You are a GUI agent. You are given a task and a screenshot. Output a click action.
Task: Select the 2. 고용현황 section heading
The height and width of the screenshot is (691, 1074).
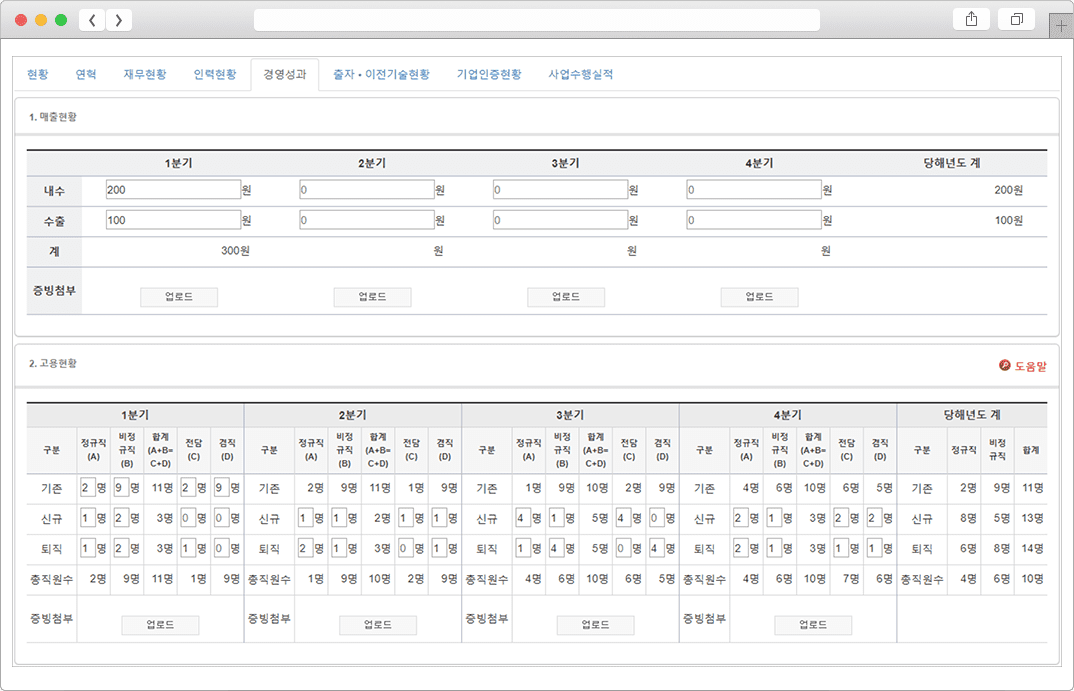[53, 363]
